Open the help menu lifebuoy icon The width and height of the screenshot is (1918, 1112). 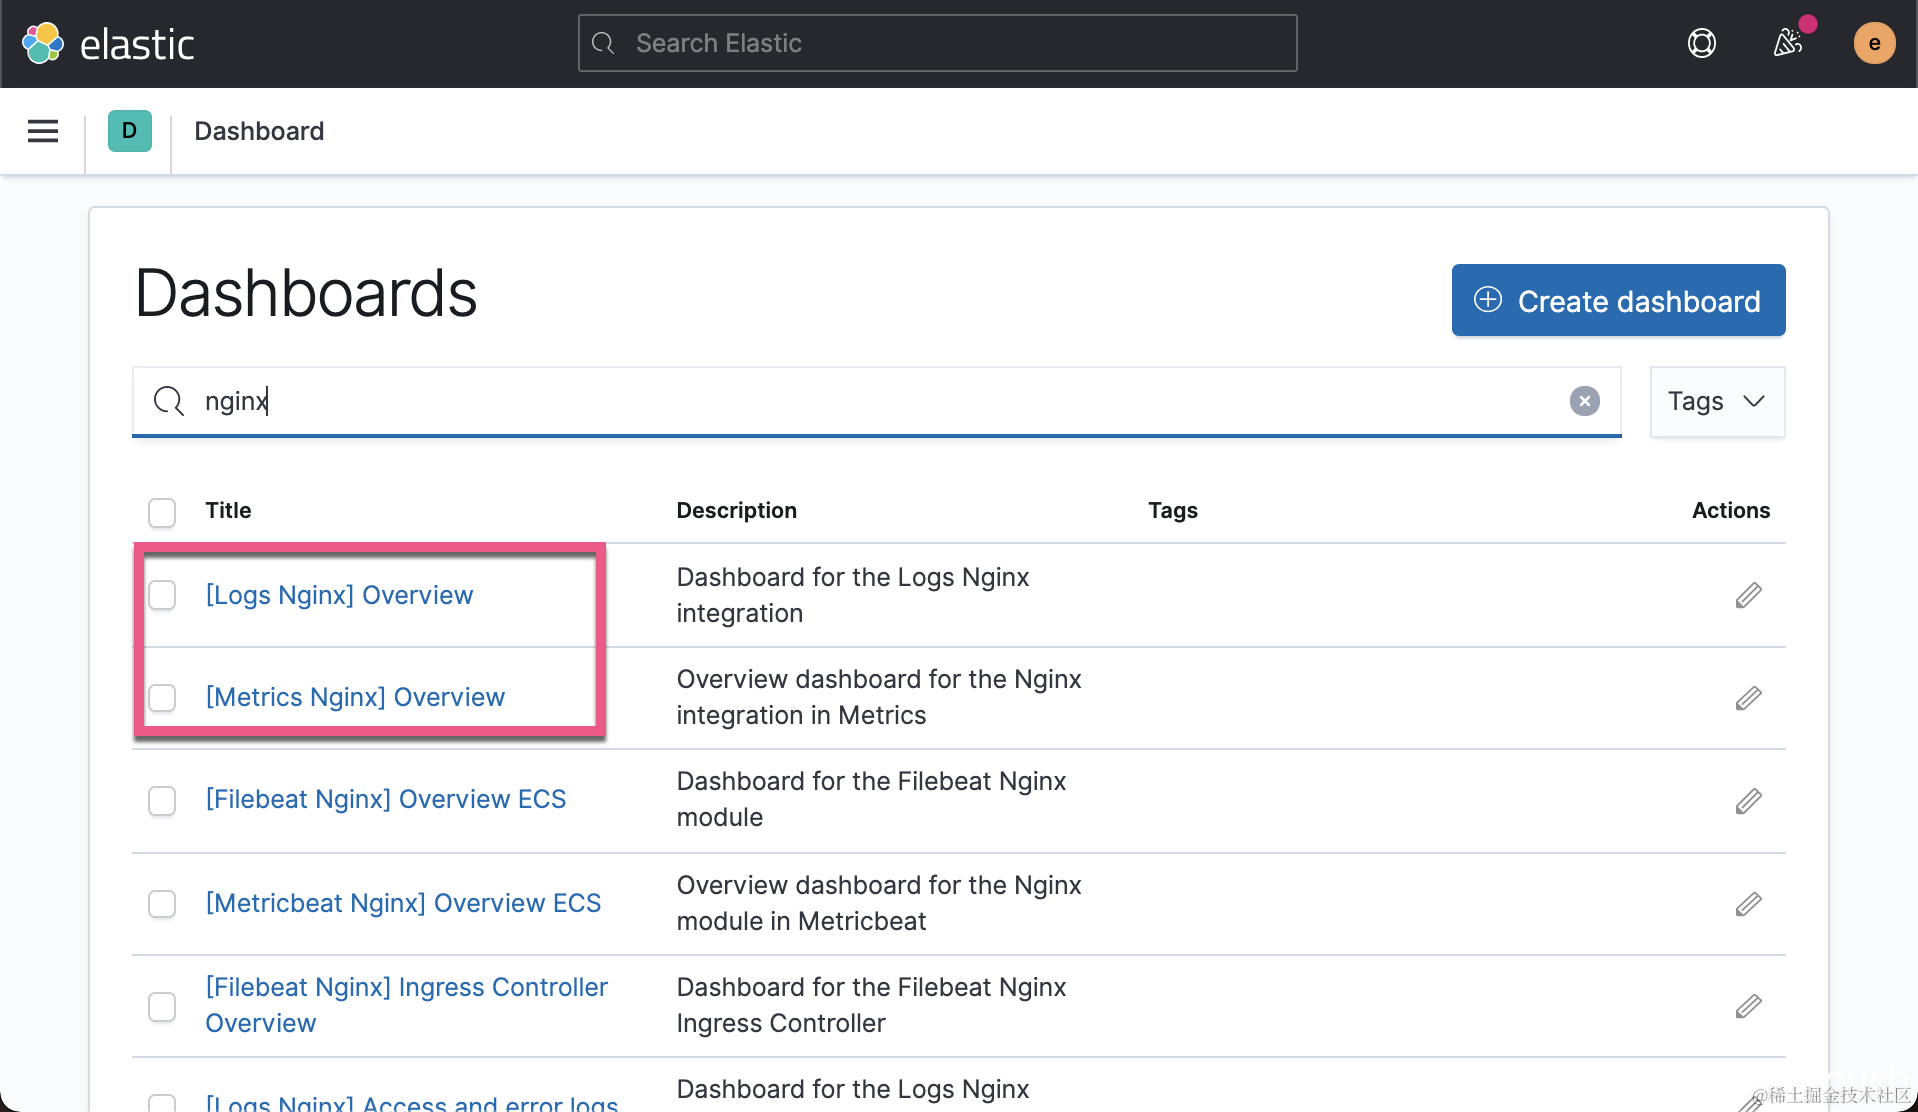click(x=1701, y=43)
